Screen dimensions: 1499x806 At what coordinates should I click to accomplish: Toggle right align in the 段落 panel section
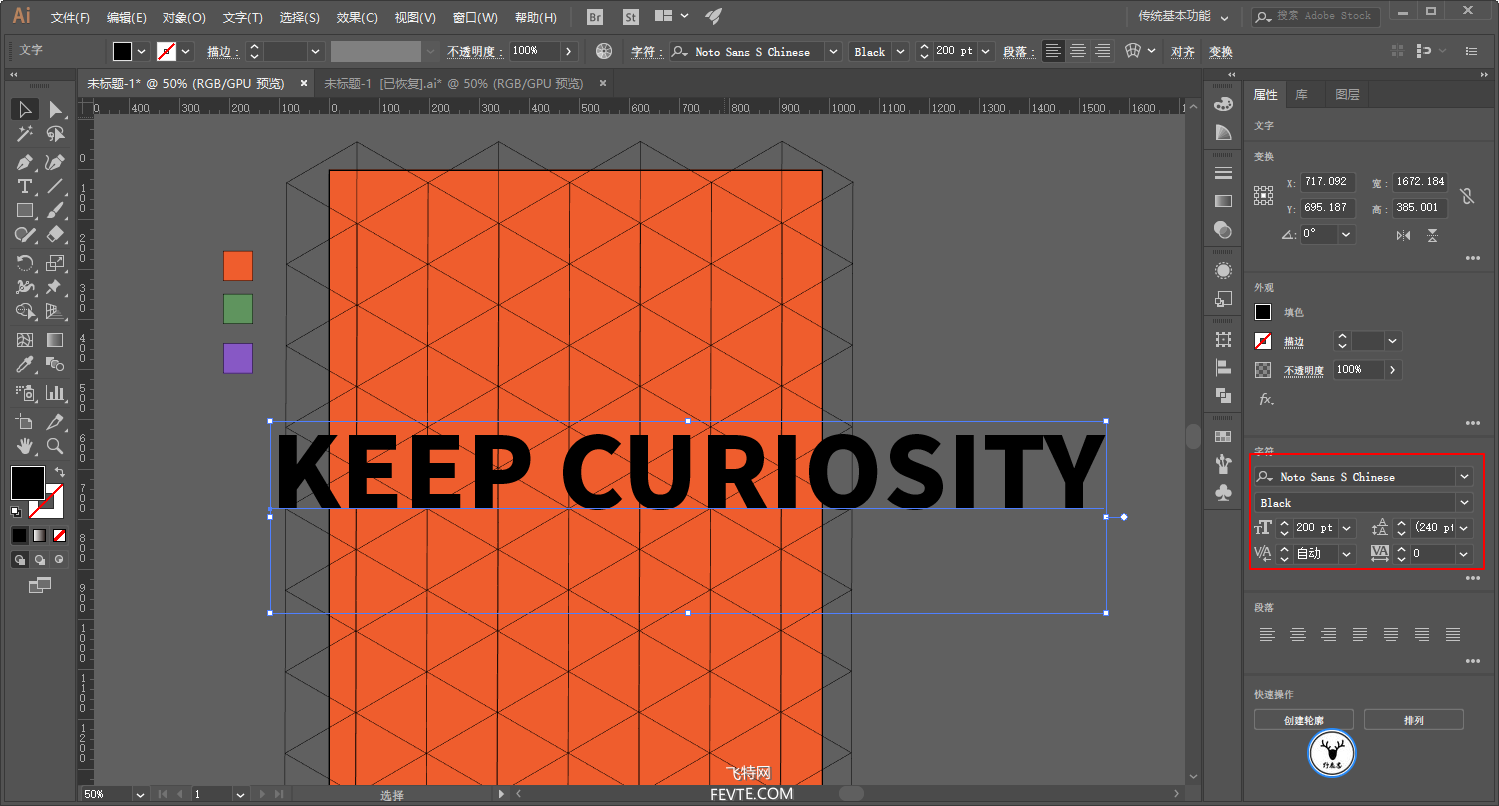click(x=1328, y=634)
